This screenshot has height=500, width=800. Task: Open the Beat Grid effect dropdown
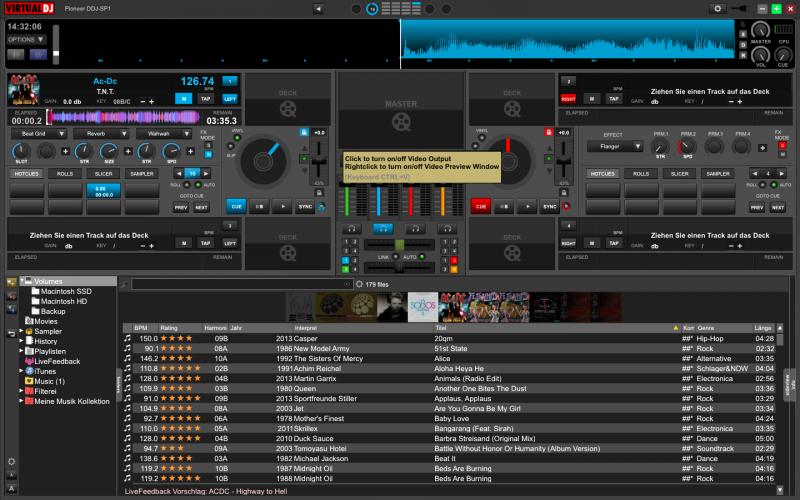point(39,134)
